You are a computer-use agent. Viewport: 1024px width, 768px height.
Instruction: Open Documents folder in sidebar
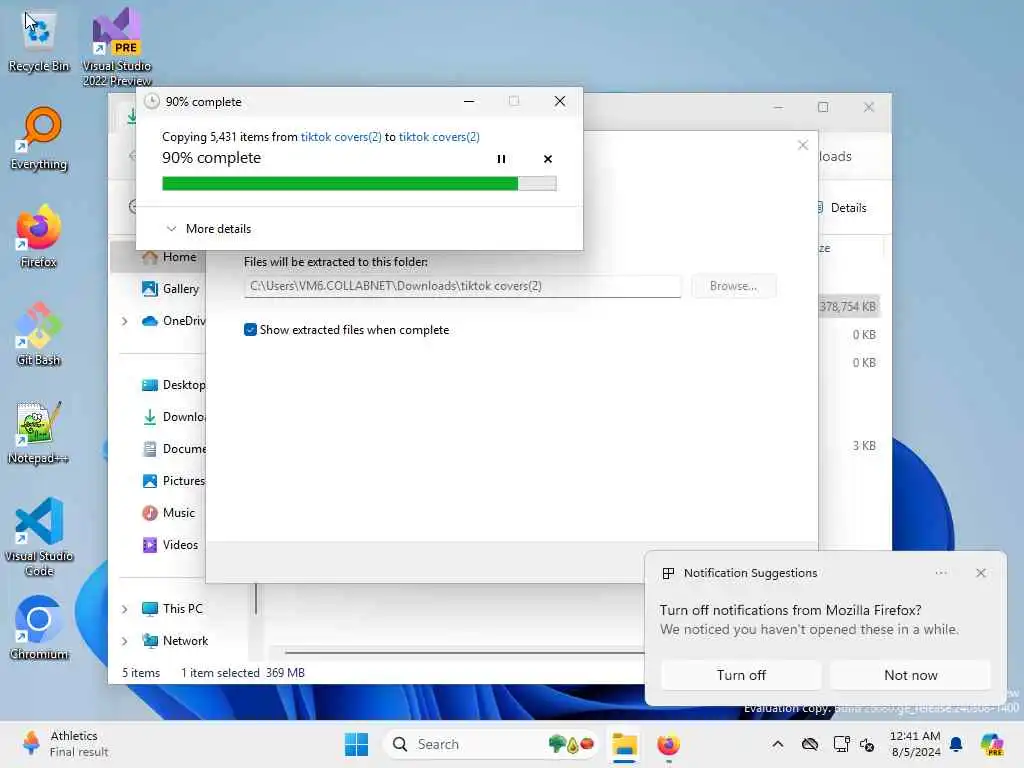(x=174, y=449)
